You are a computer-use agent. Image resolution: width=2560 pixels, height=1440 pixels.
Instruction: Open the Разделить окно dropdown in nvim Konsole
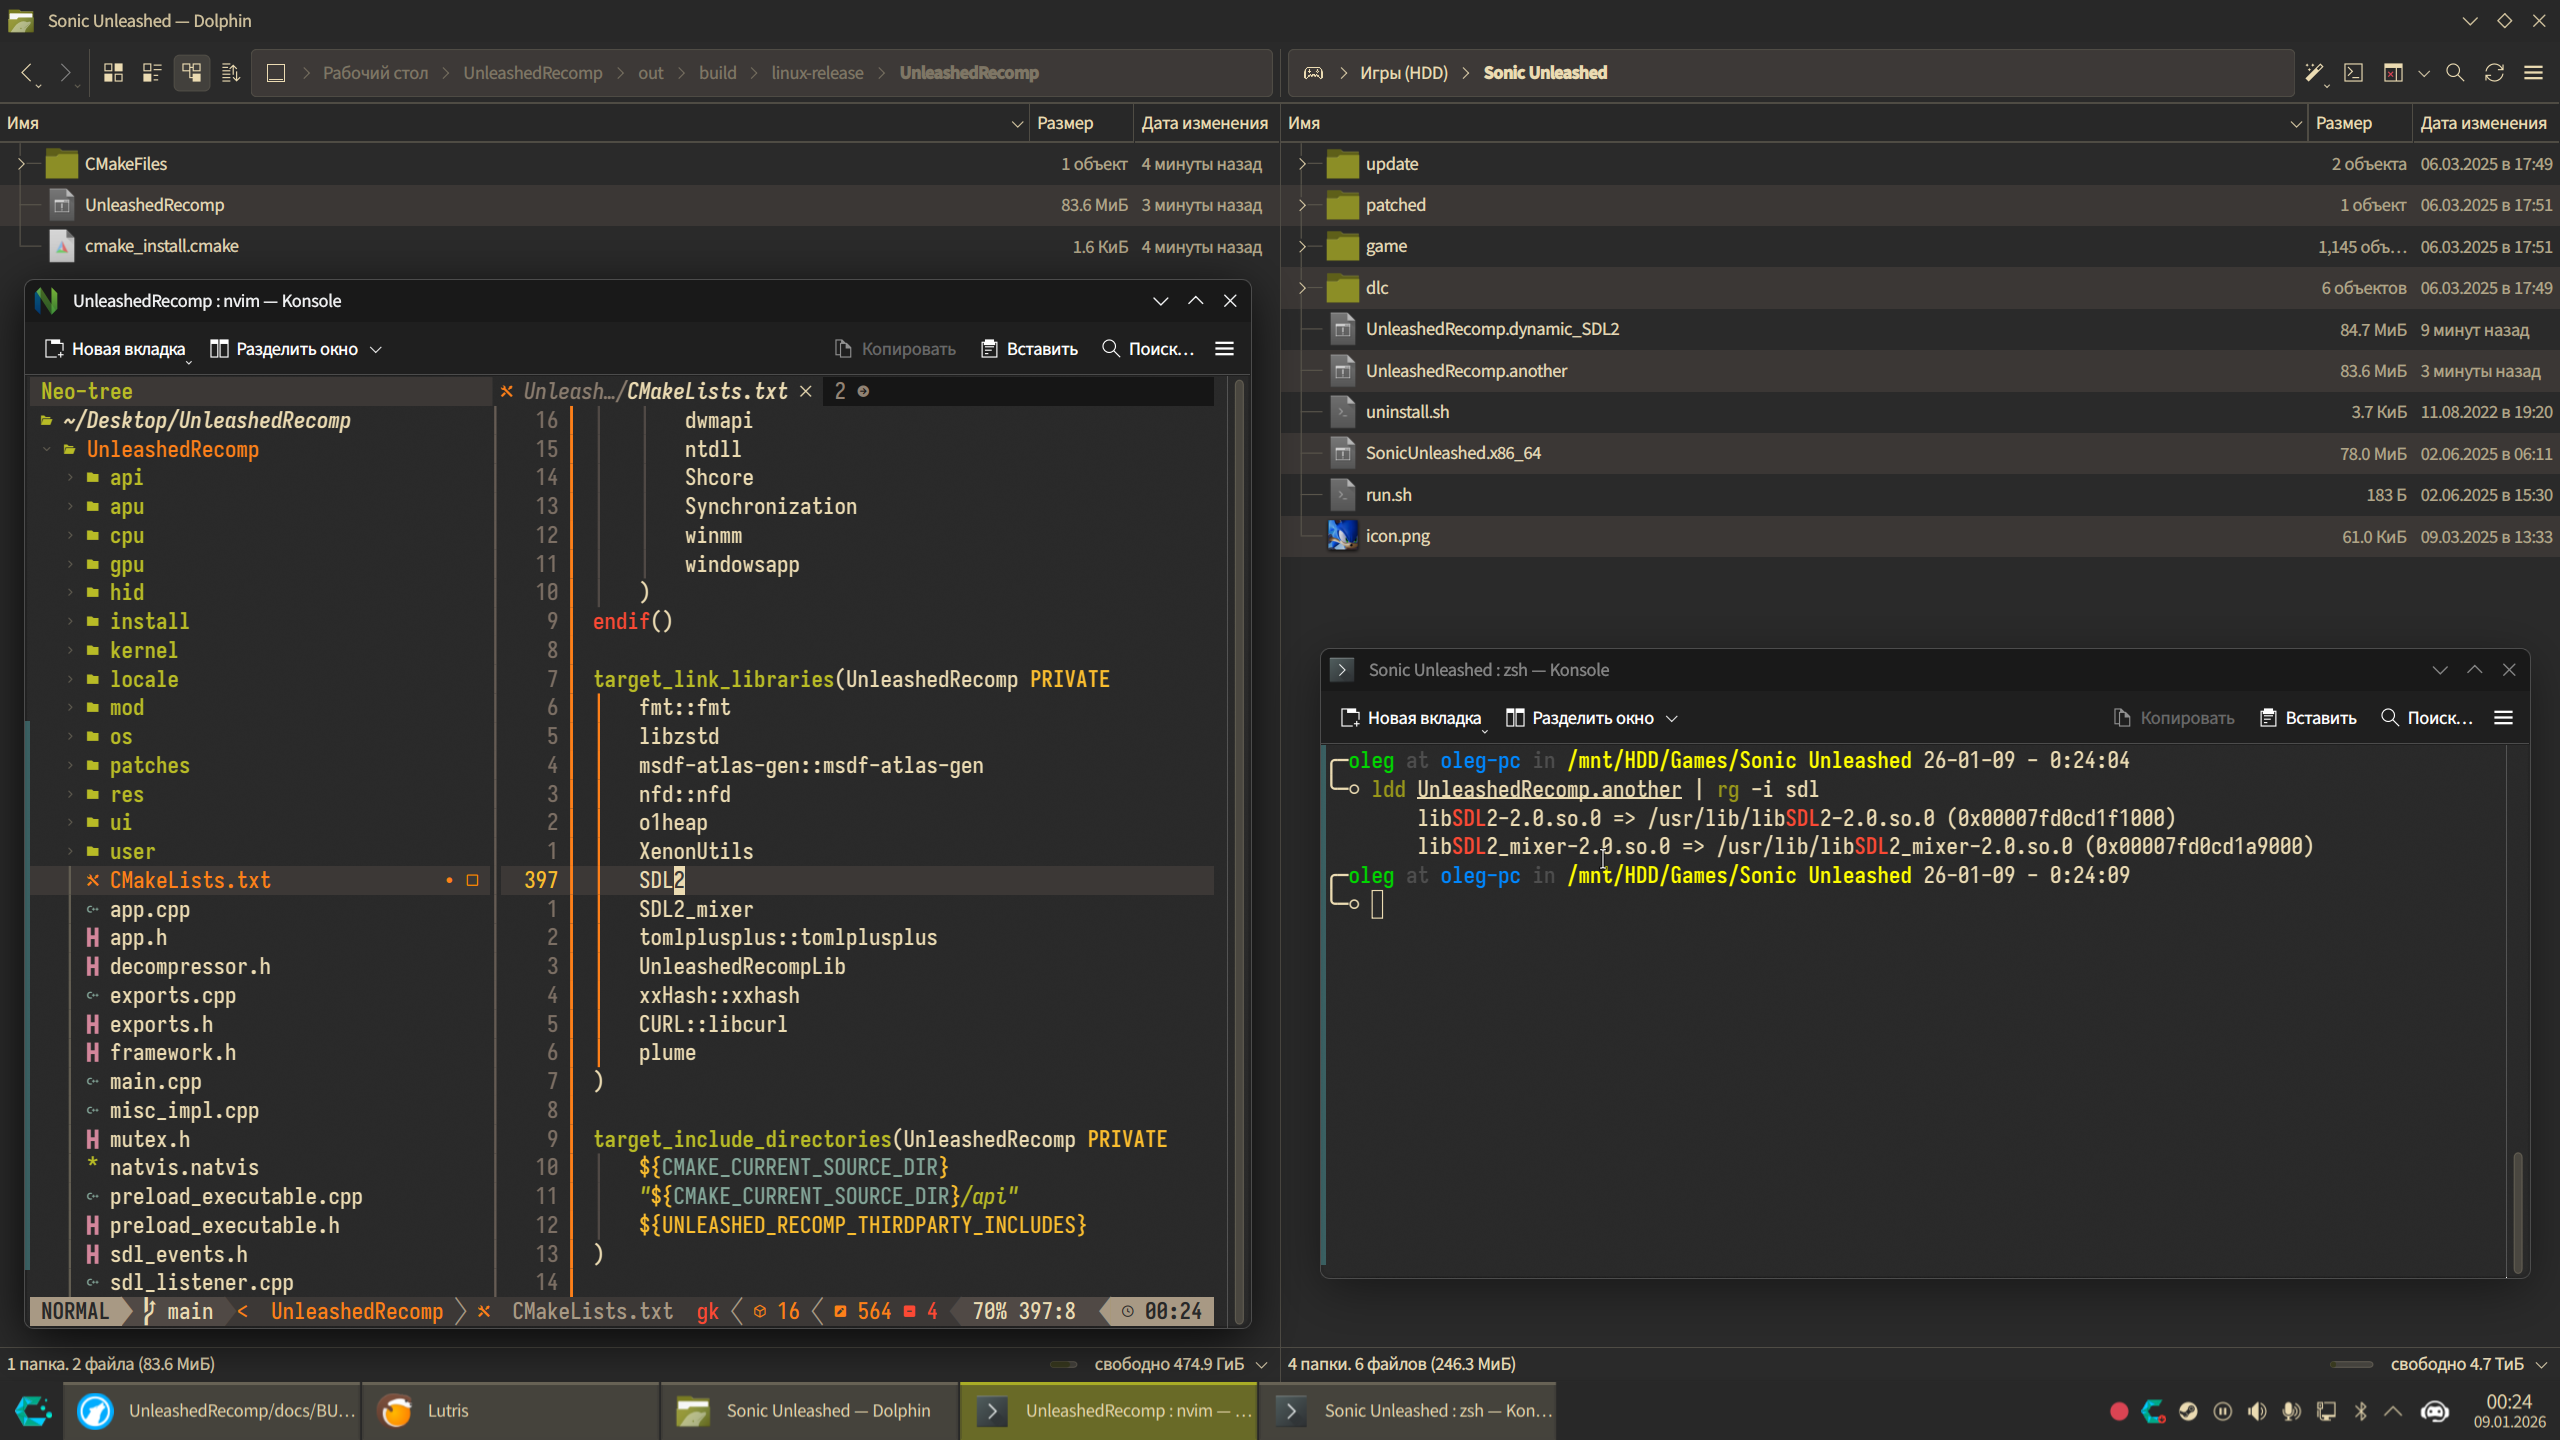pyautogui.click(x=376, y=349)
